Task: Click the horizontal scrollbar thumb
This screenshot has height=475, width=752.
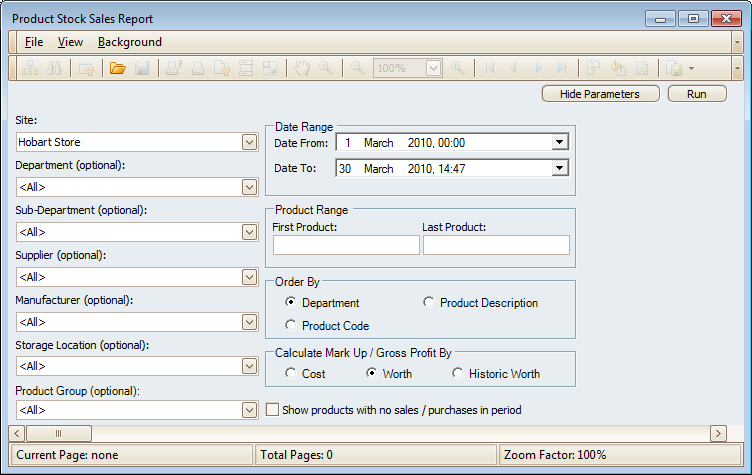Action: (x=59, y=433)
